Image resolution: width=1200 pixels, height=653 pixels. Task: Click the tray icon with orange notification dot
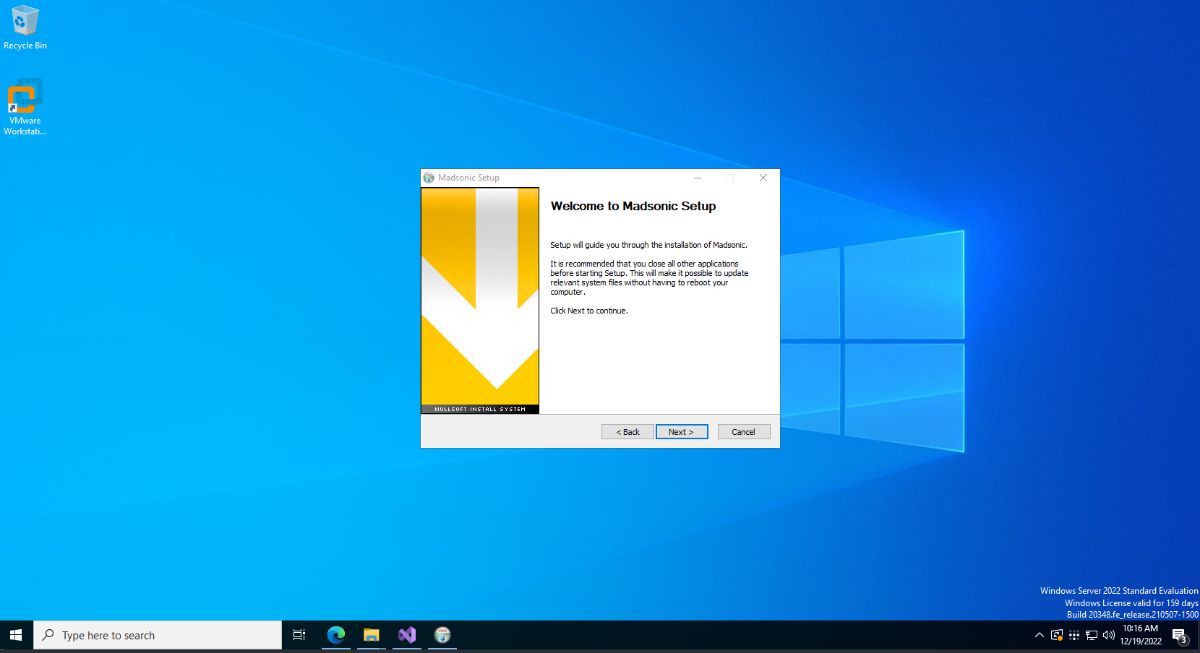pyautogui.click(x=1056, y=635)
